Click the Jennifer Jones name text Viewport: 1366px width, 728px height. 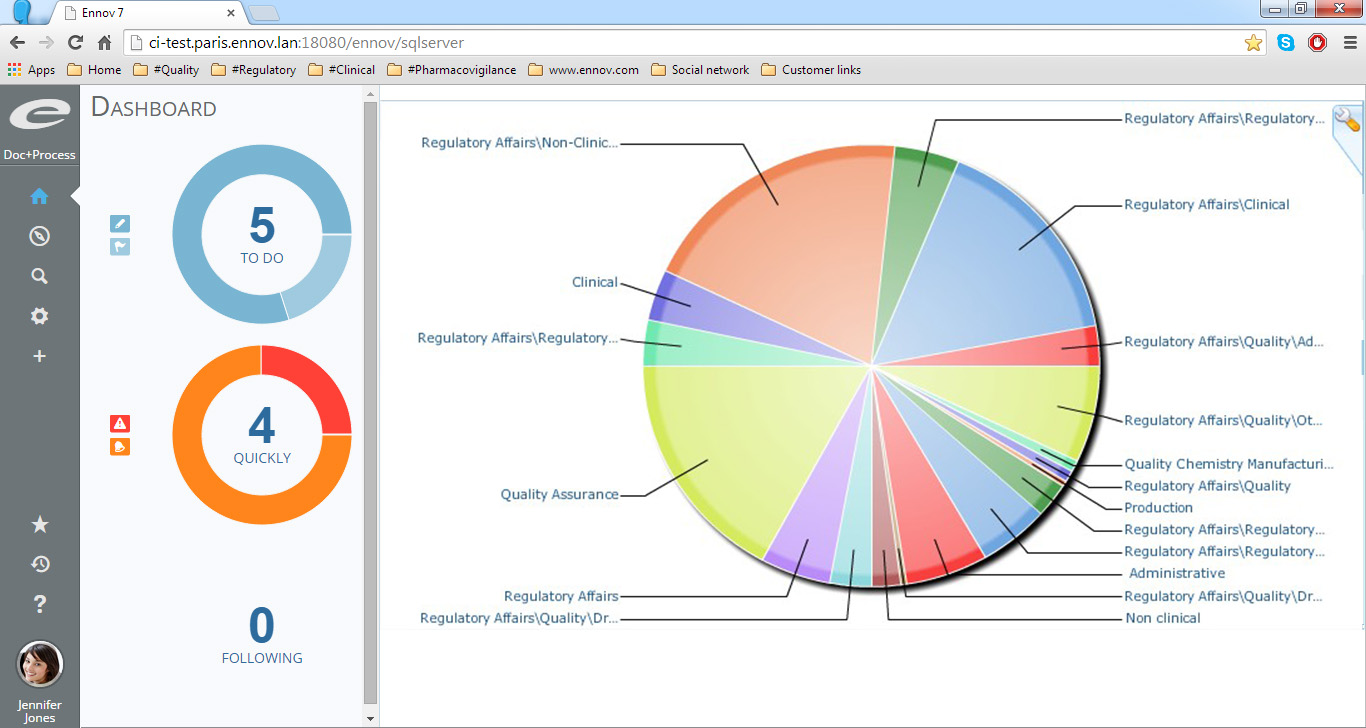click(x=40, y=711)
